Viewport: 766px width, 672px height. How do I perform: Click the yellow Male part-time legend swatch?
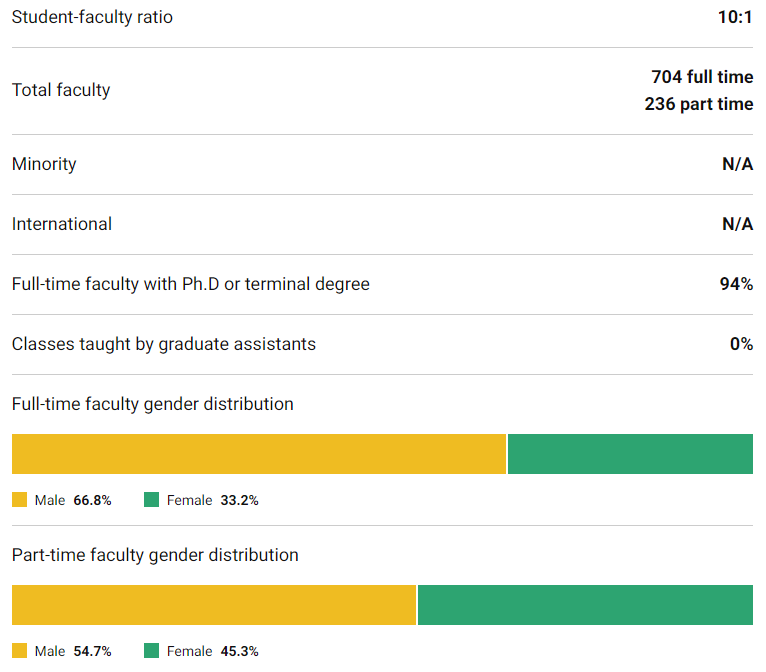(19, 651)
